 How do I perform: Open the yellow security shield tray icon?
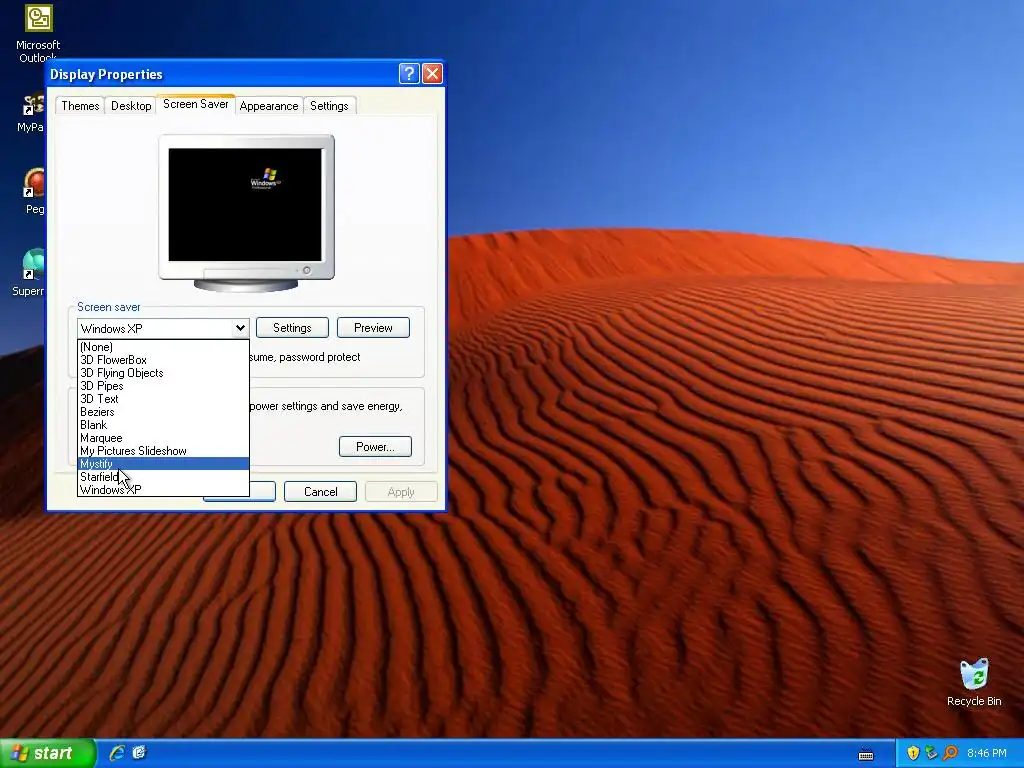pos(913,753)
